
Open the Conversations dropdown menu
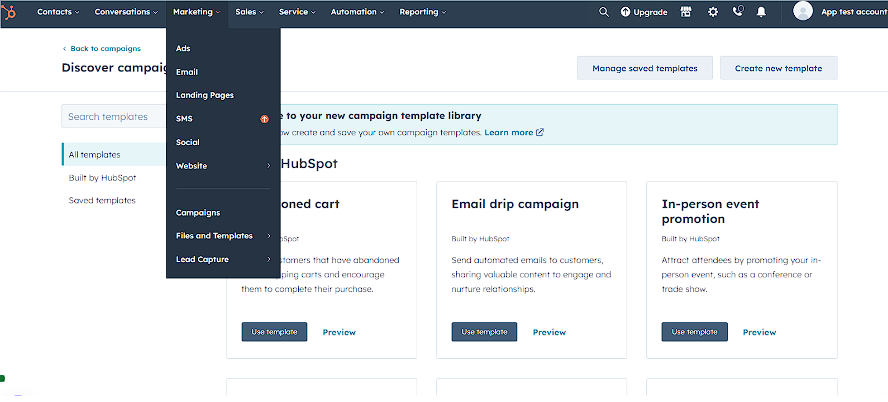(126, 12)
